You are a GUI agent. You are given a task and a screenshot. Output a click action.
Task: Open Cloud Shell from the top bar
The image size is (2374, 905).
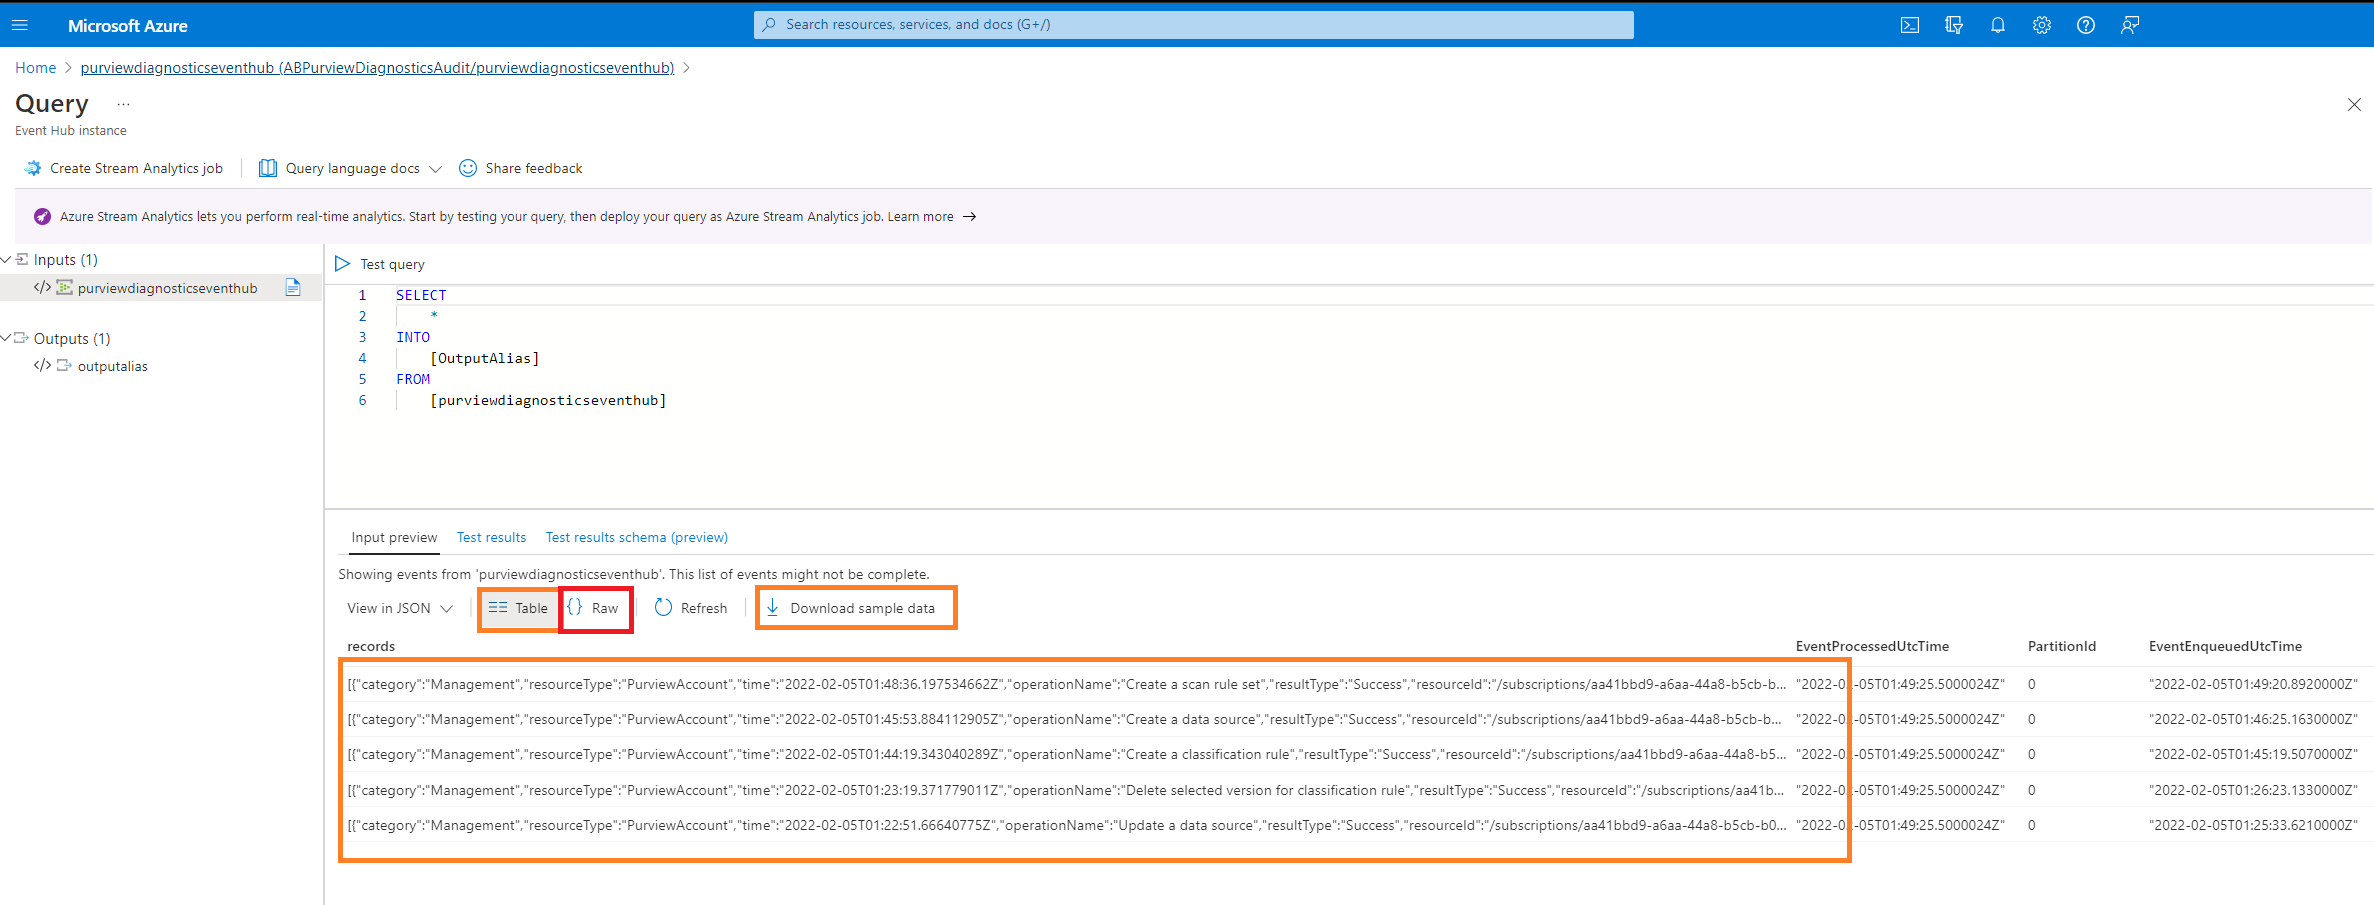(x=1910, y=25)
